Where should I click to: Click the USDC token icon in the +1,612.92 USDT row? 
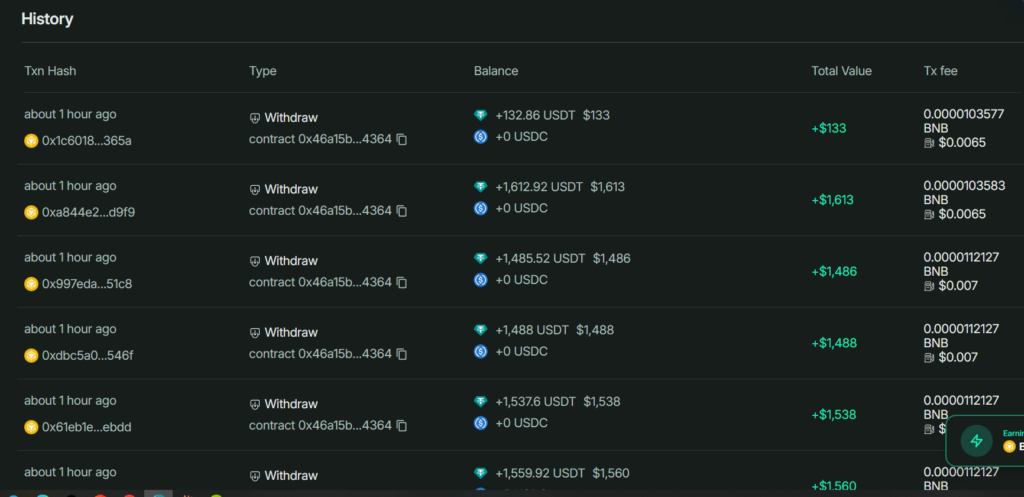[481, 208]
